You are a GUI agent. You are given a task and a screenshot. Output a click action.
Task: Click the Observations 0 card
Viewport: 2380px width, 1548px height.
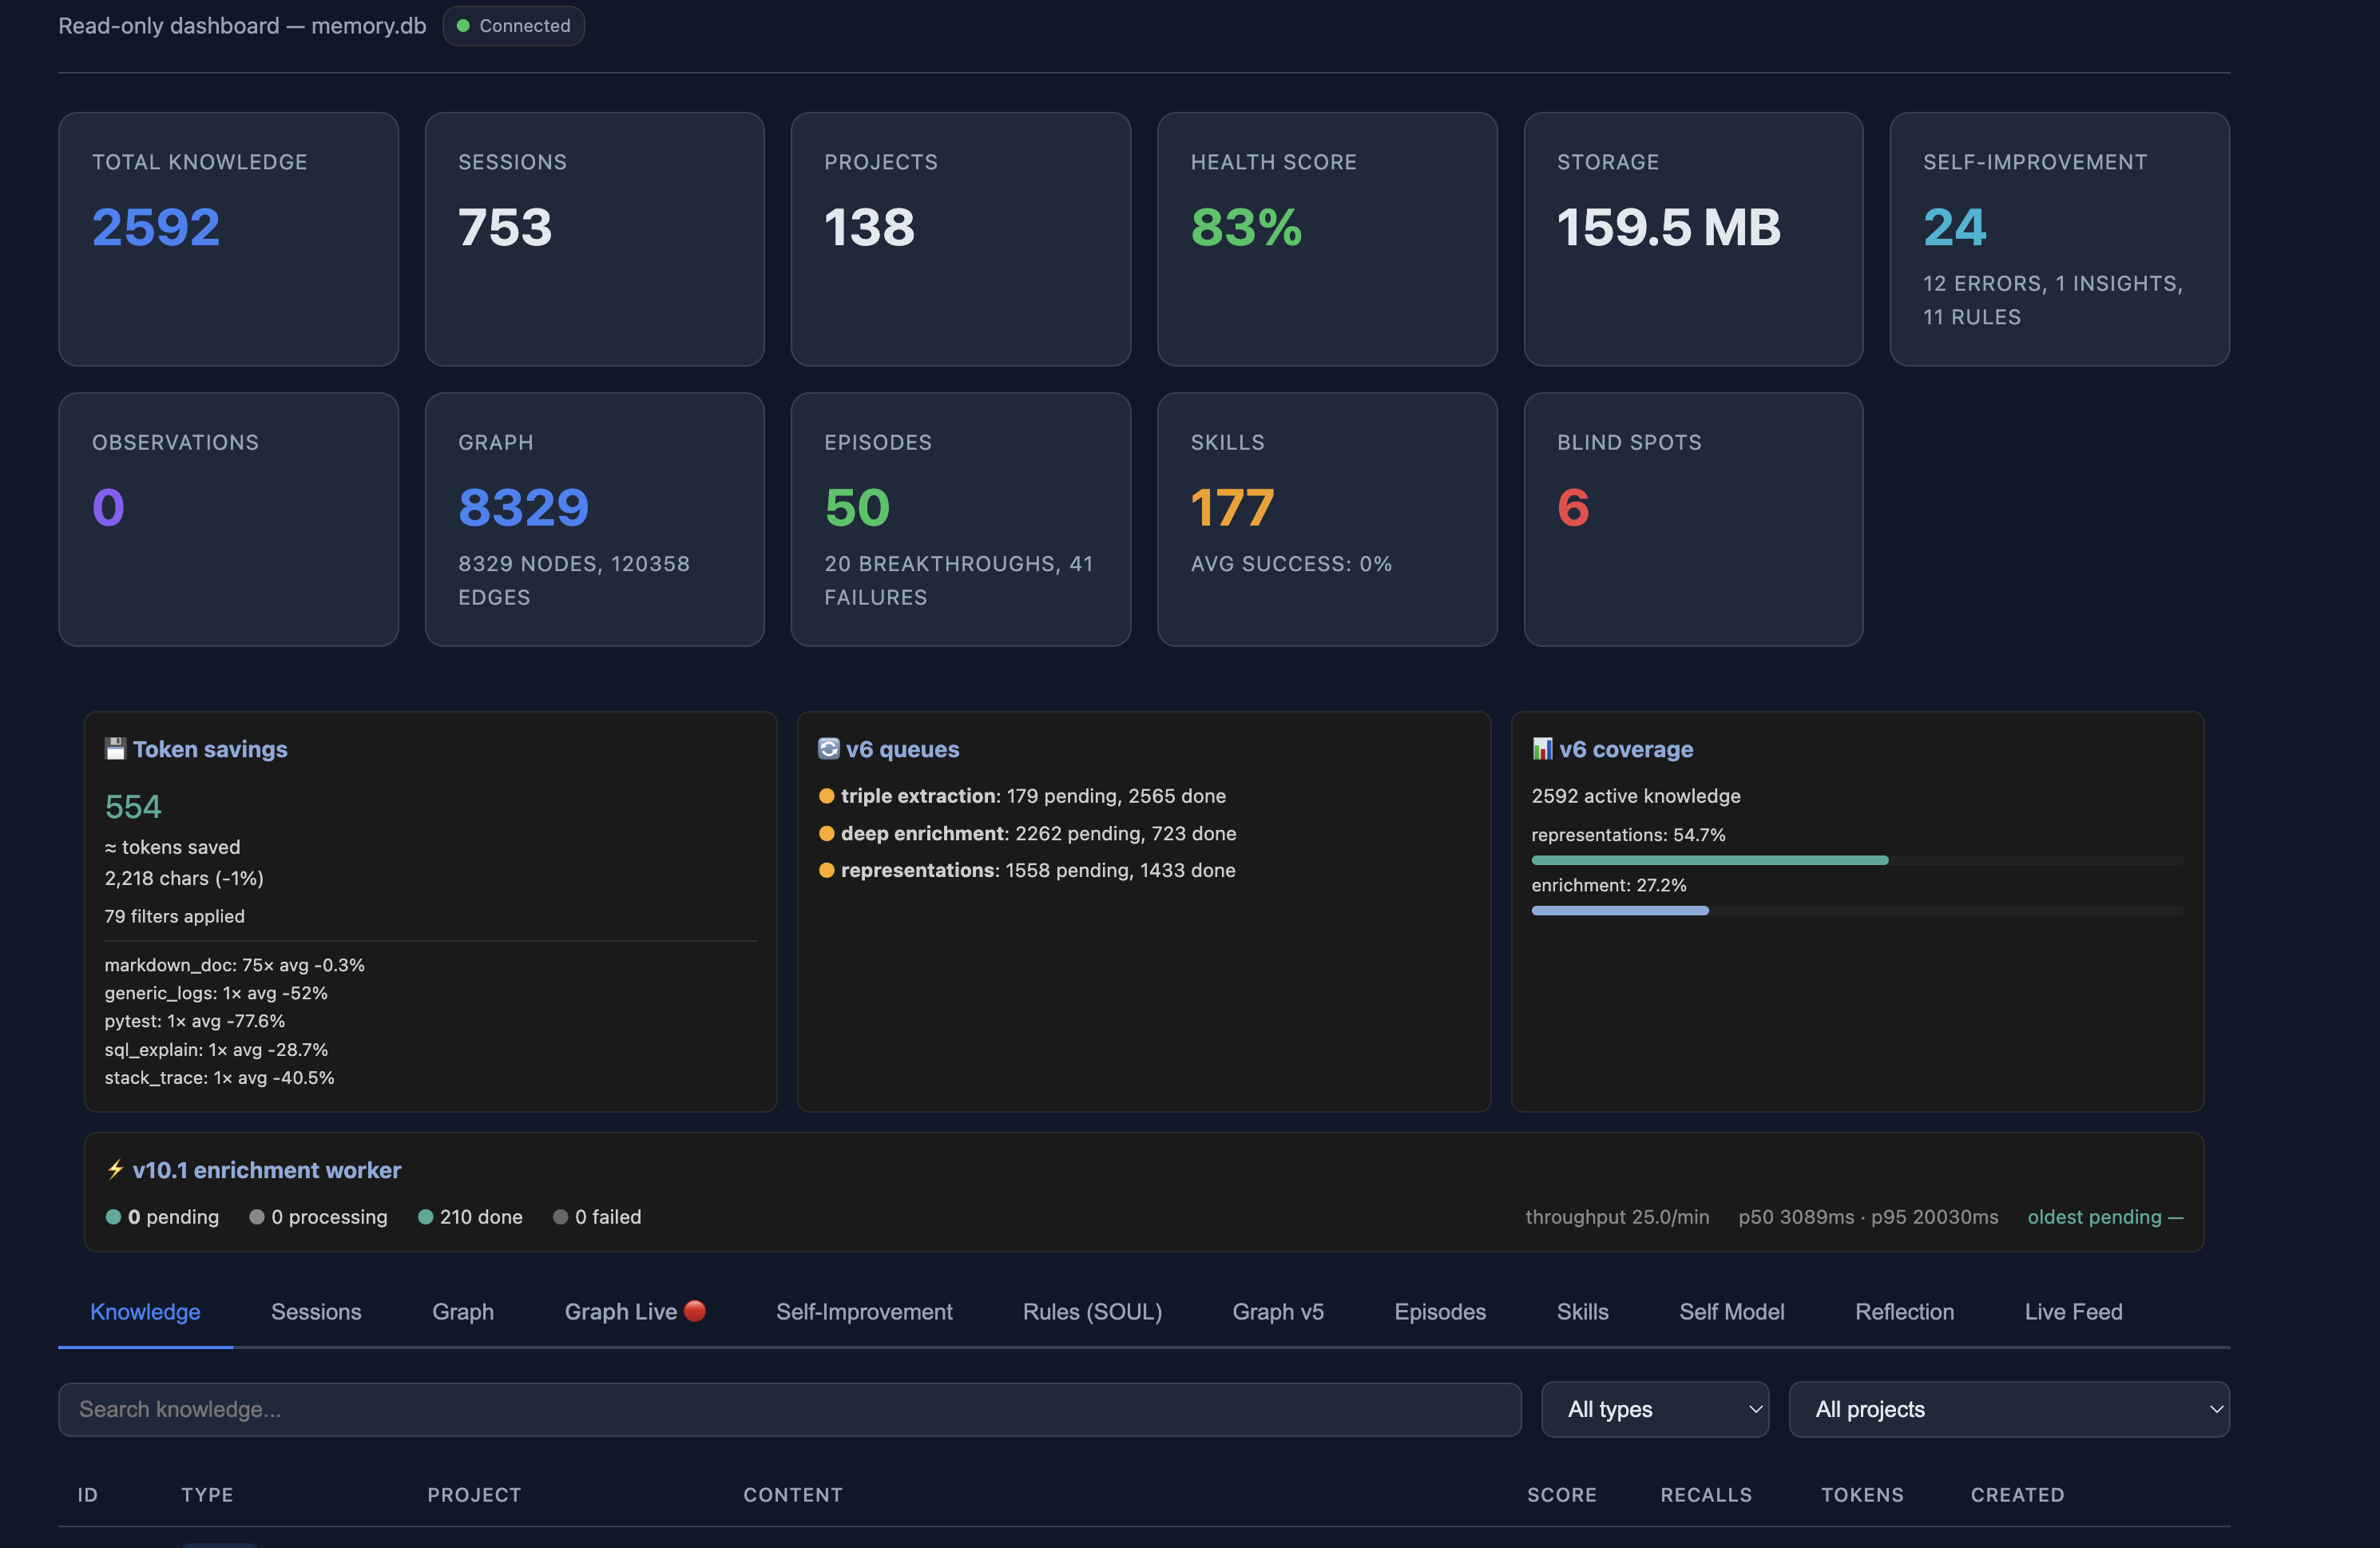pos(228,519)
